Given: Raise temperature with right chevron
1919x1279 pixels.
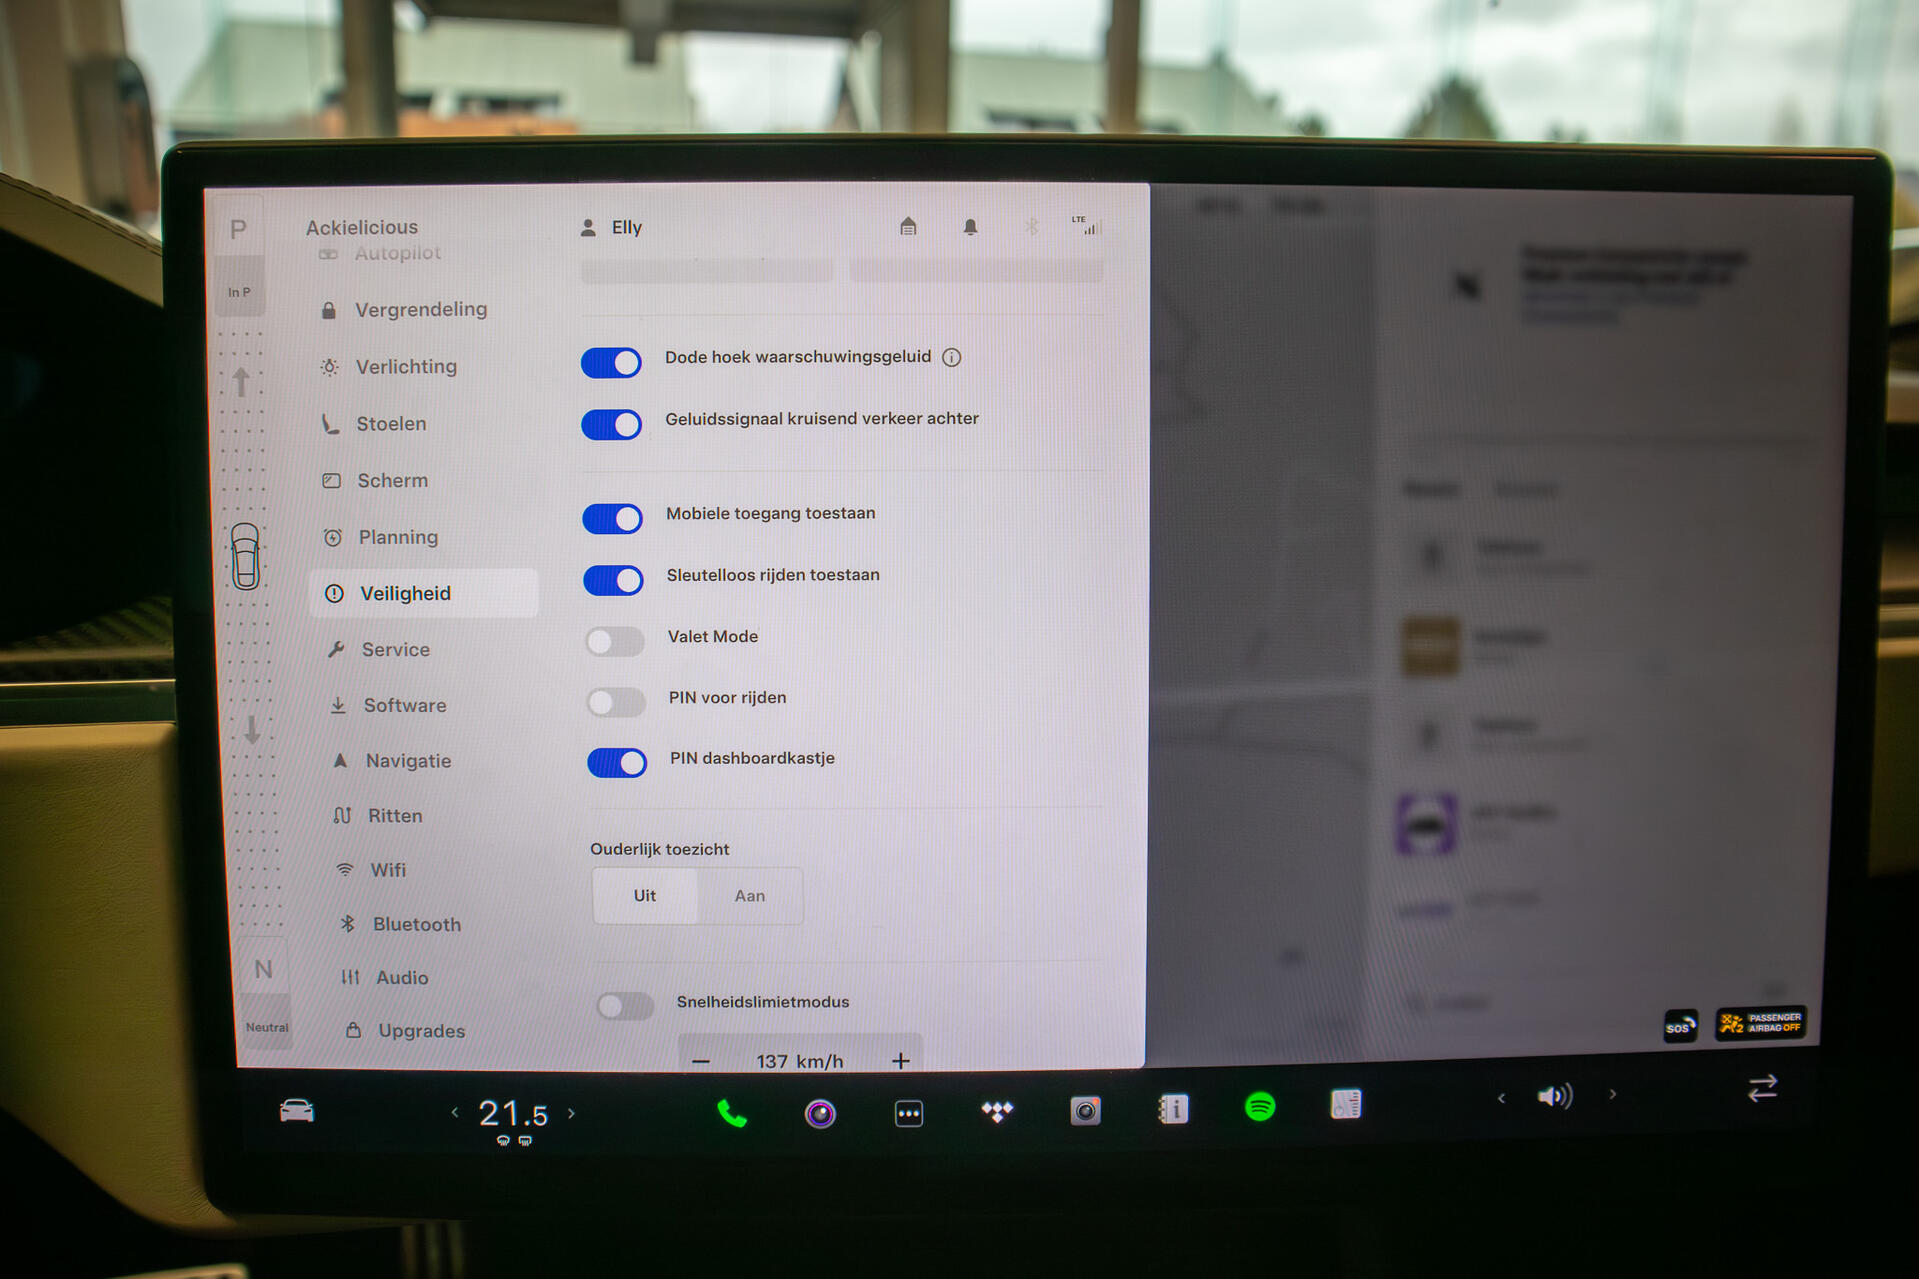Looking at the screenshot, I should [x=572, y=1113].
